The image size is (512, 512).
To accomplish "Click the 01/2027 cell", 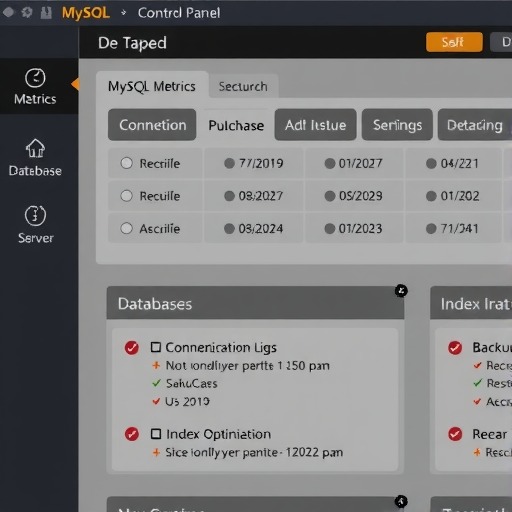I will coord(354,163).
